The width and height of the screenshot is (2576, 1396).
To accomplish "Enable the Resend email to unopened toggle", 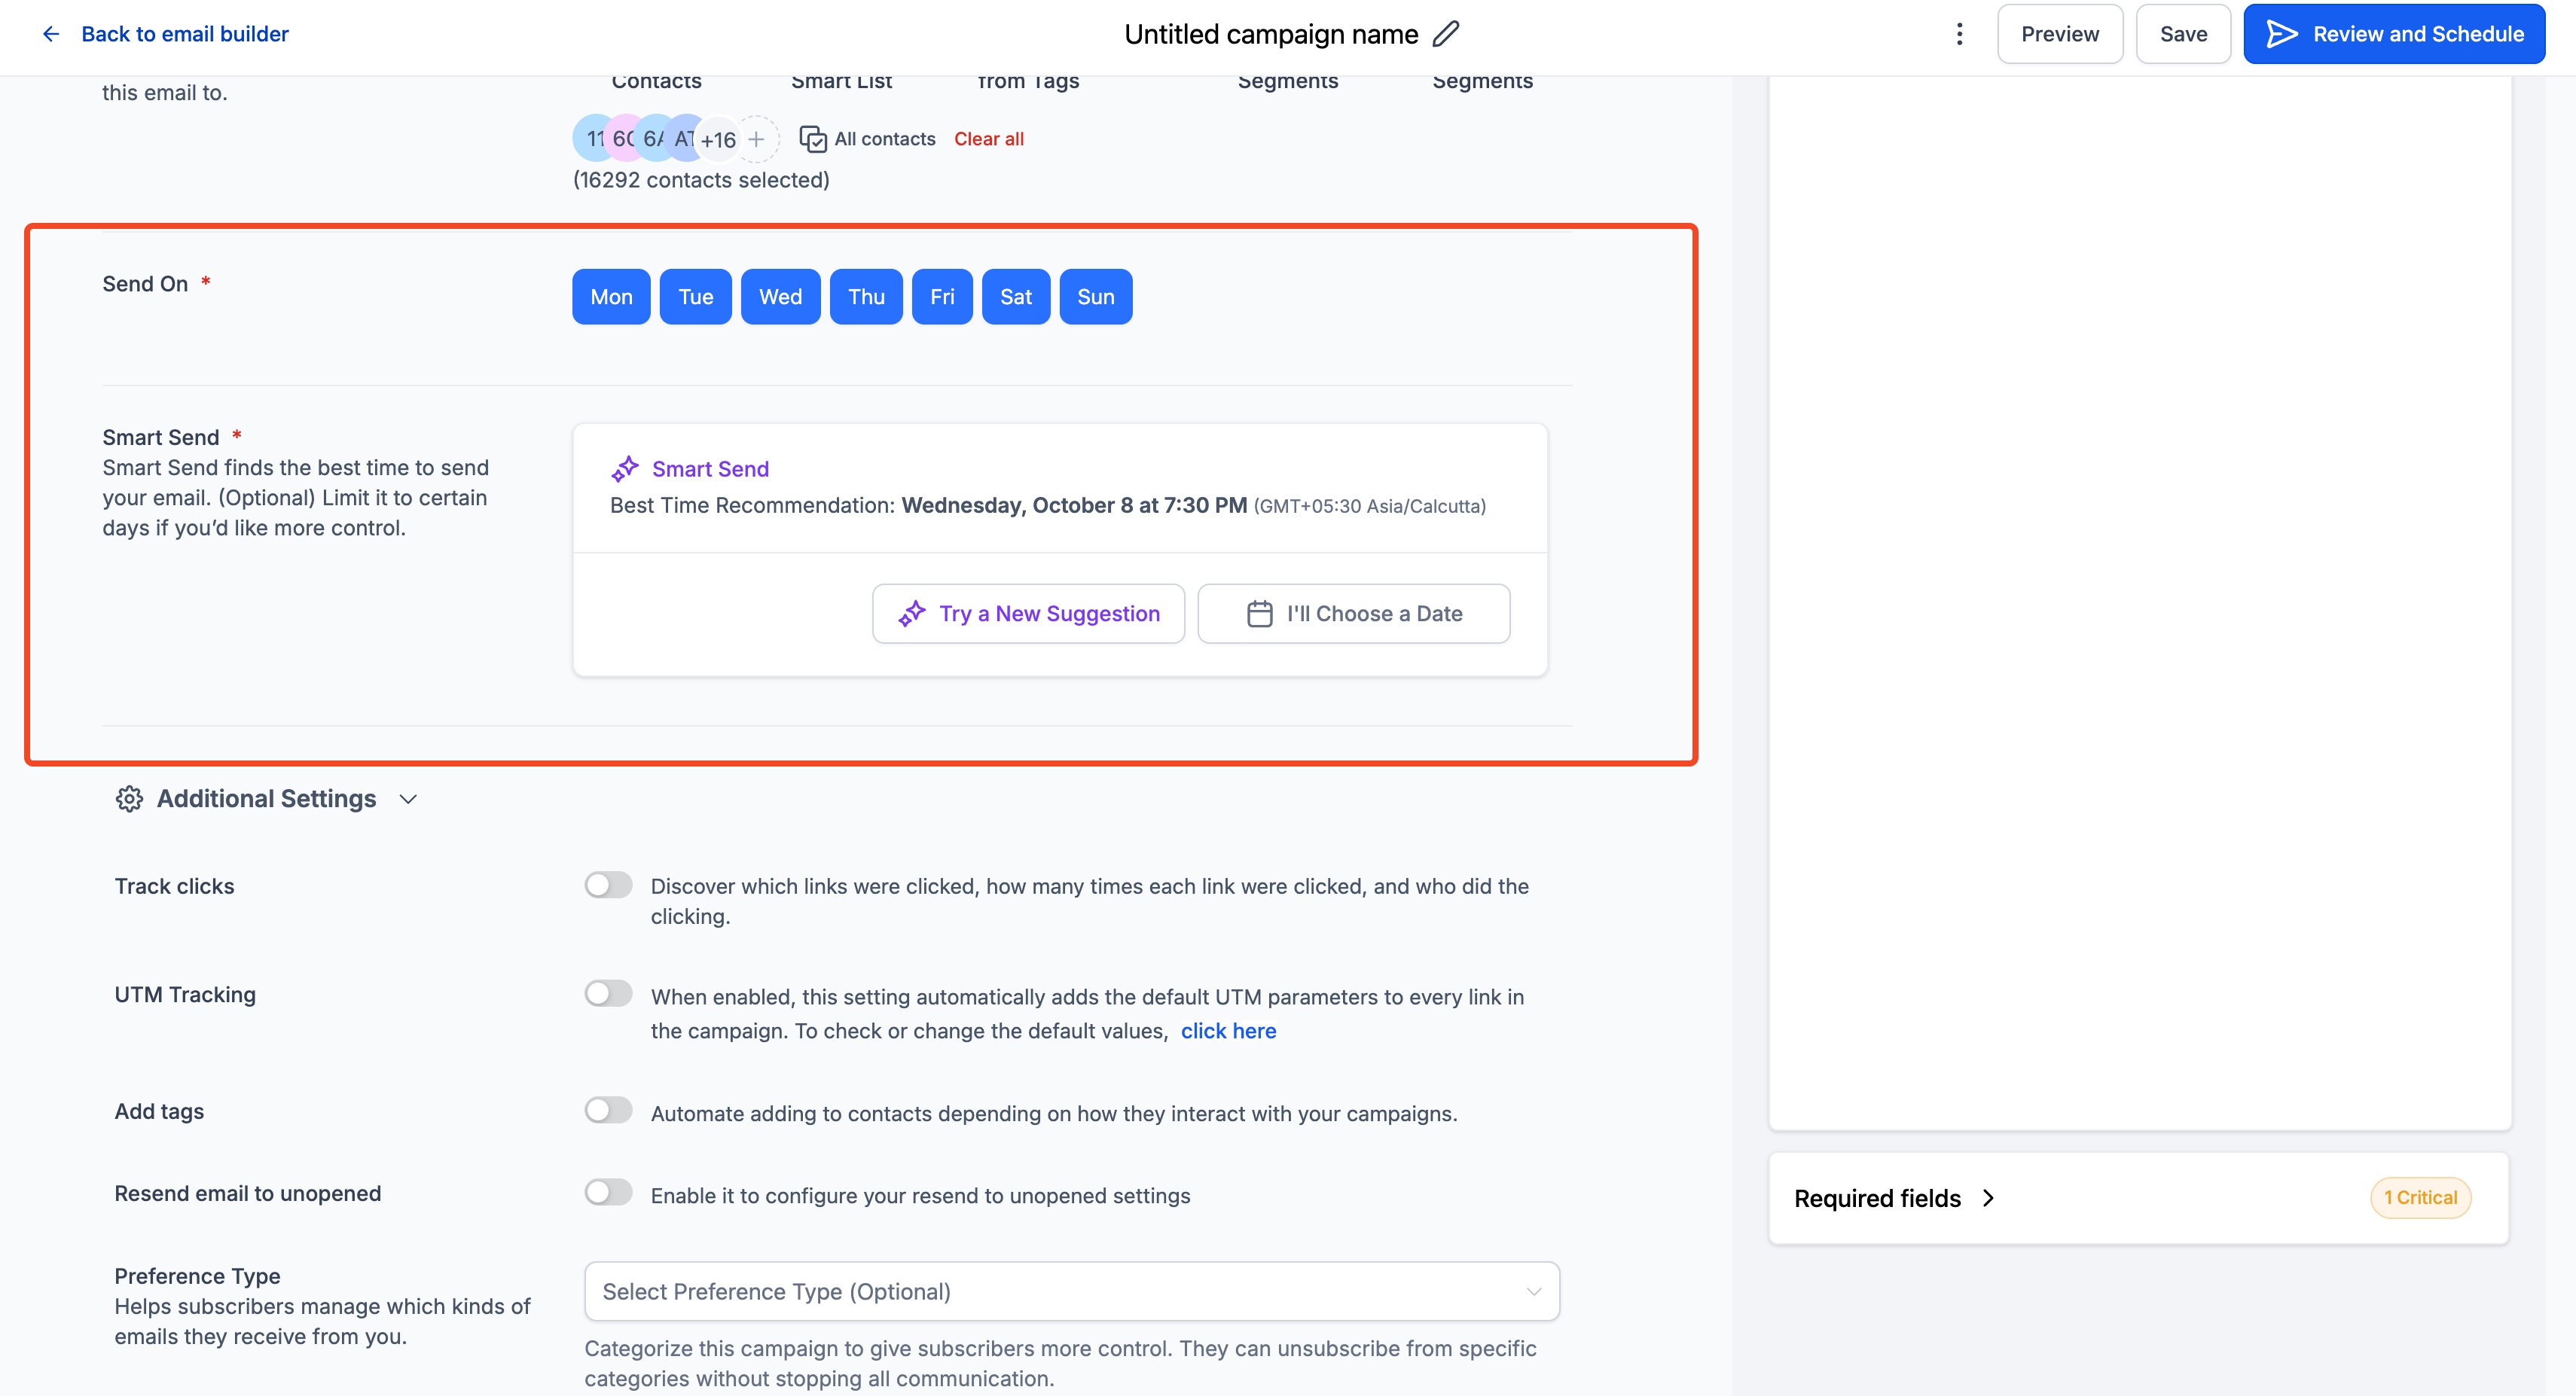I will pyautogui.click(x=608, y=1192).
